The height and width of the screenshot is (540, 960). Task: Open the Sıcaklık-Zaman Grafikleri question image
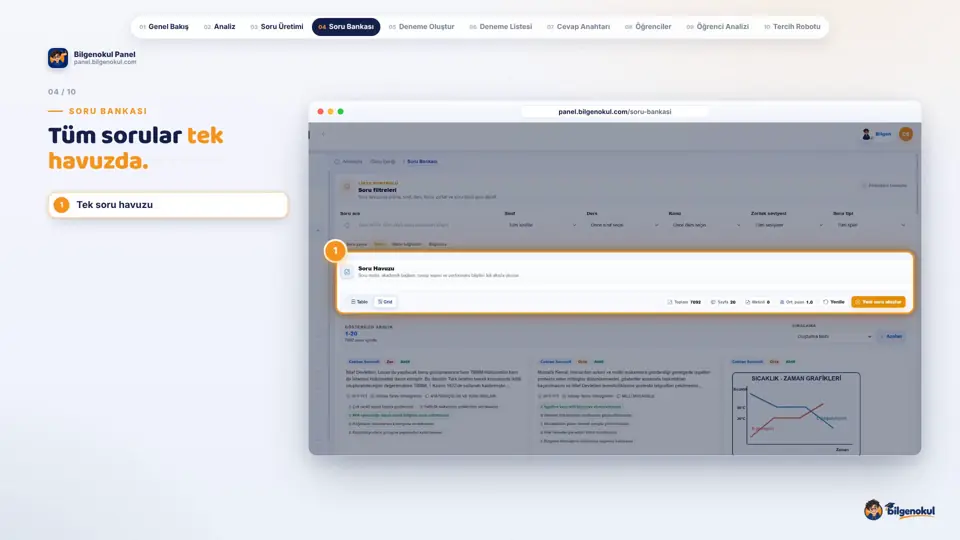796,414
